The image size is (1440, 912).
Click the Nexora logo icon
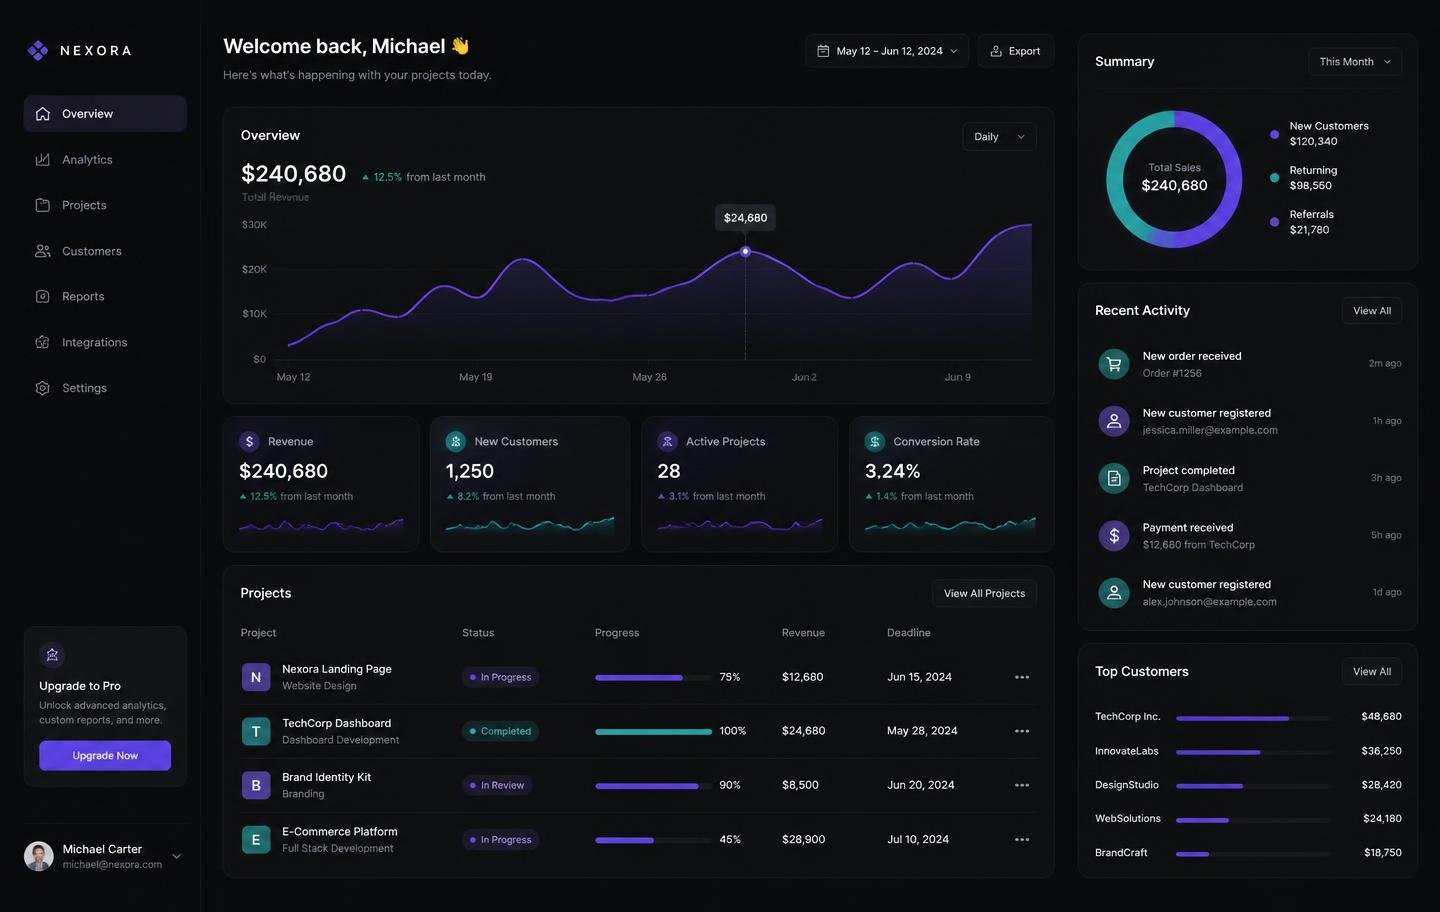pyautogui.click(x=38, y=50)
